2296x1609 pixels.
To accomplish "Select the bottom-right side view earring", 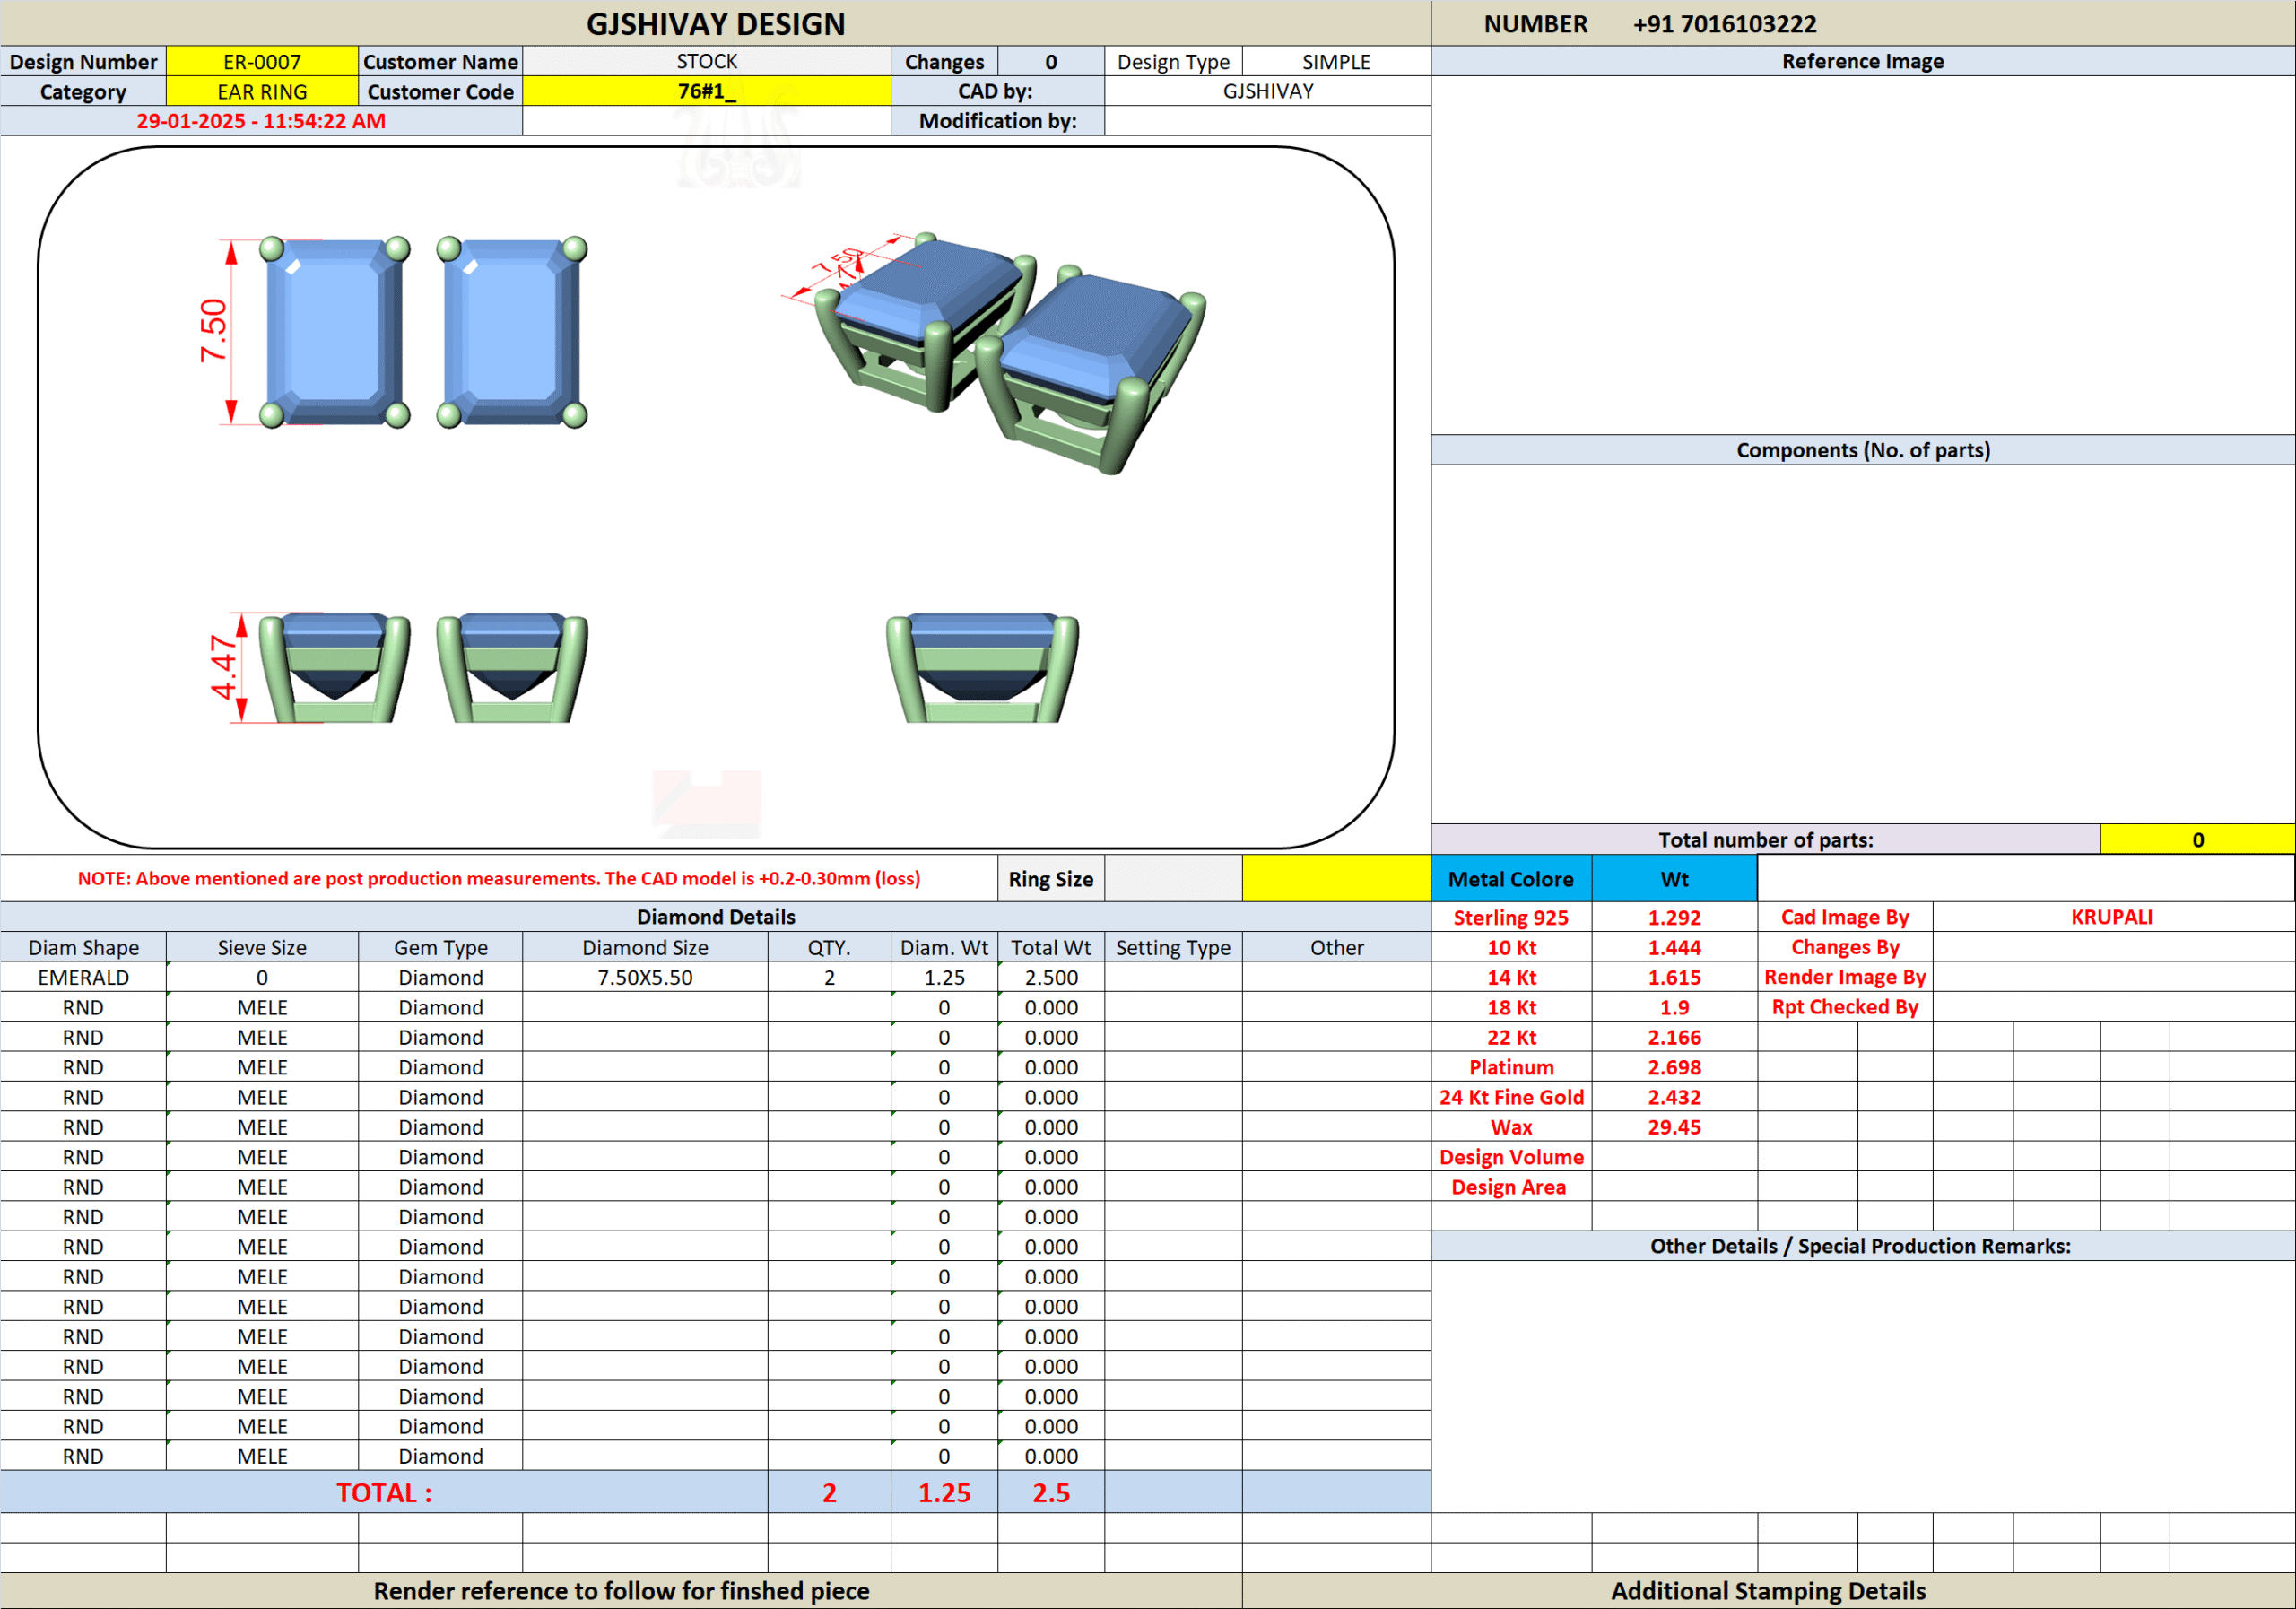I will click(x=982, y=667).
